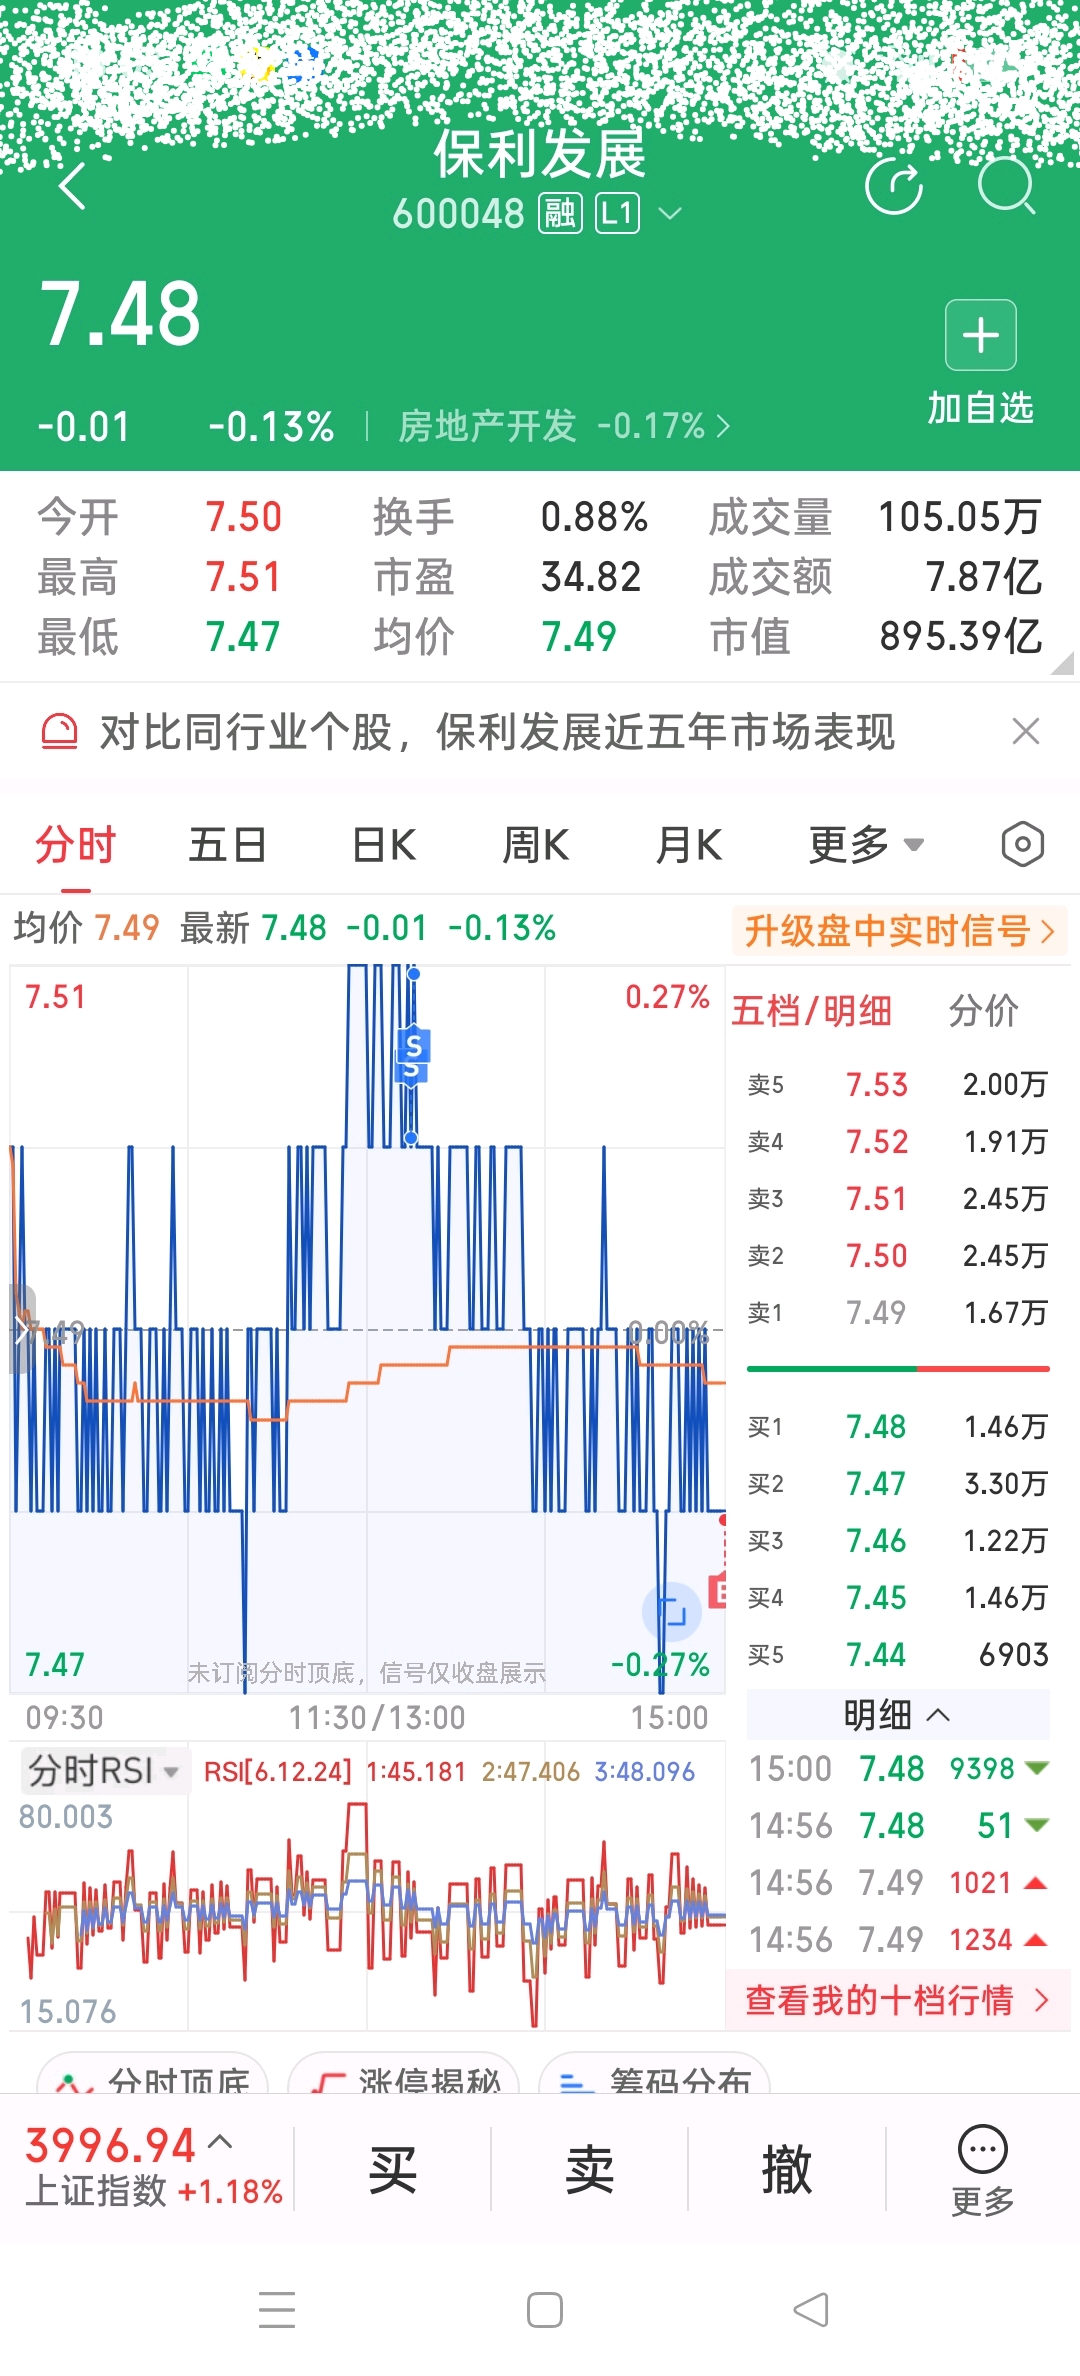Add stock to watchlist plus icon
This screenshot has height=2376, width=1080.
click(981, 335)
